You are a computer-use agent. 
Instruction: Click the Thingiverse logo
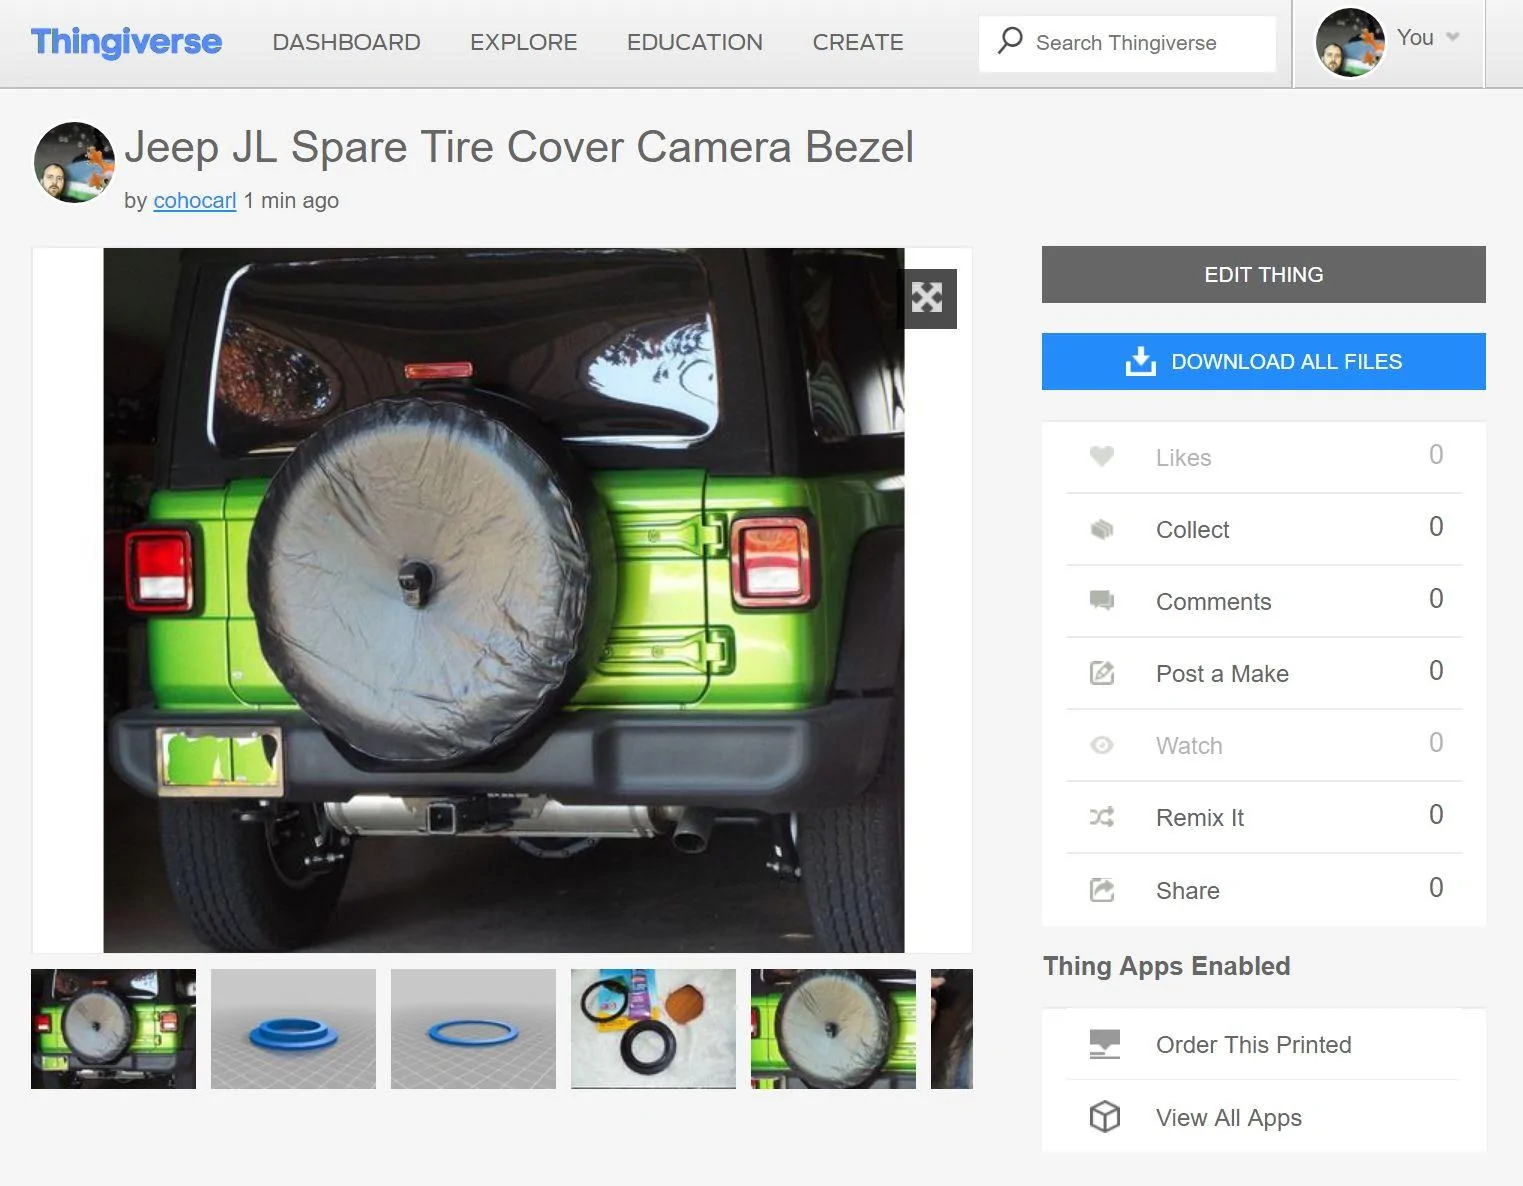point(126,42)
